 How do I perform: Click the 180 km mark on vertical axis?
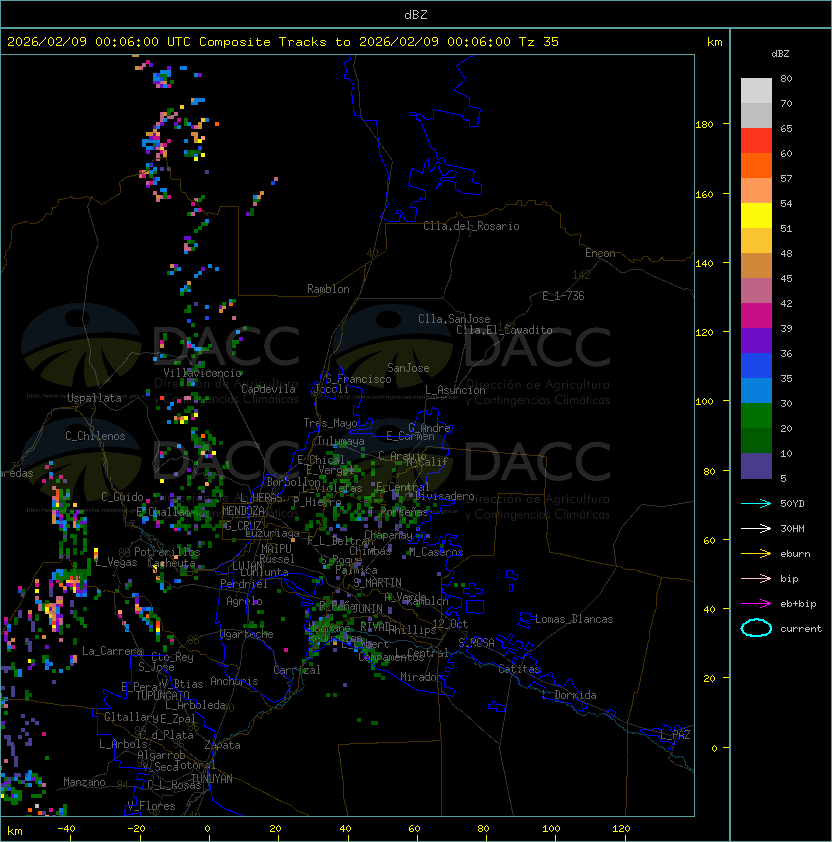point(704,125)
